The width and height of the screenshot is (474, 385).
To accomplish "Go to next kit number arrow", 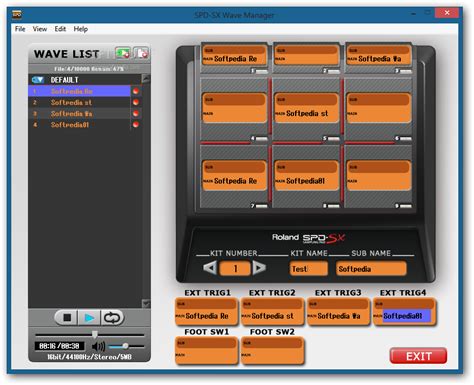I will pos(259,268).
